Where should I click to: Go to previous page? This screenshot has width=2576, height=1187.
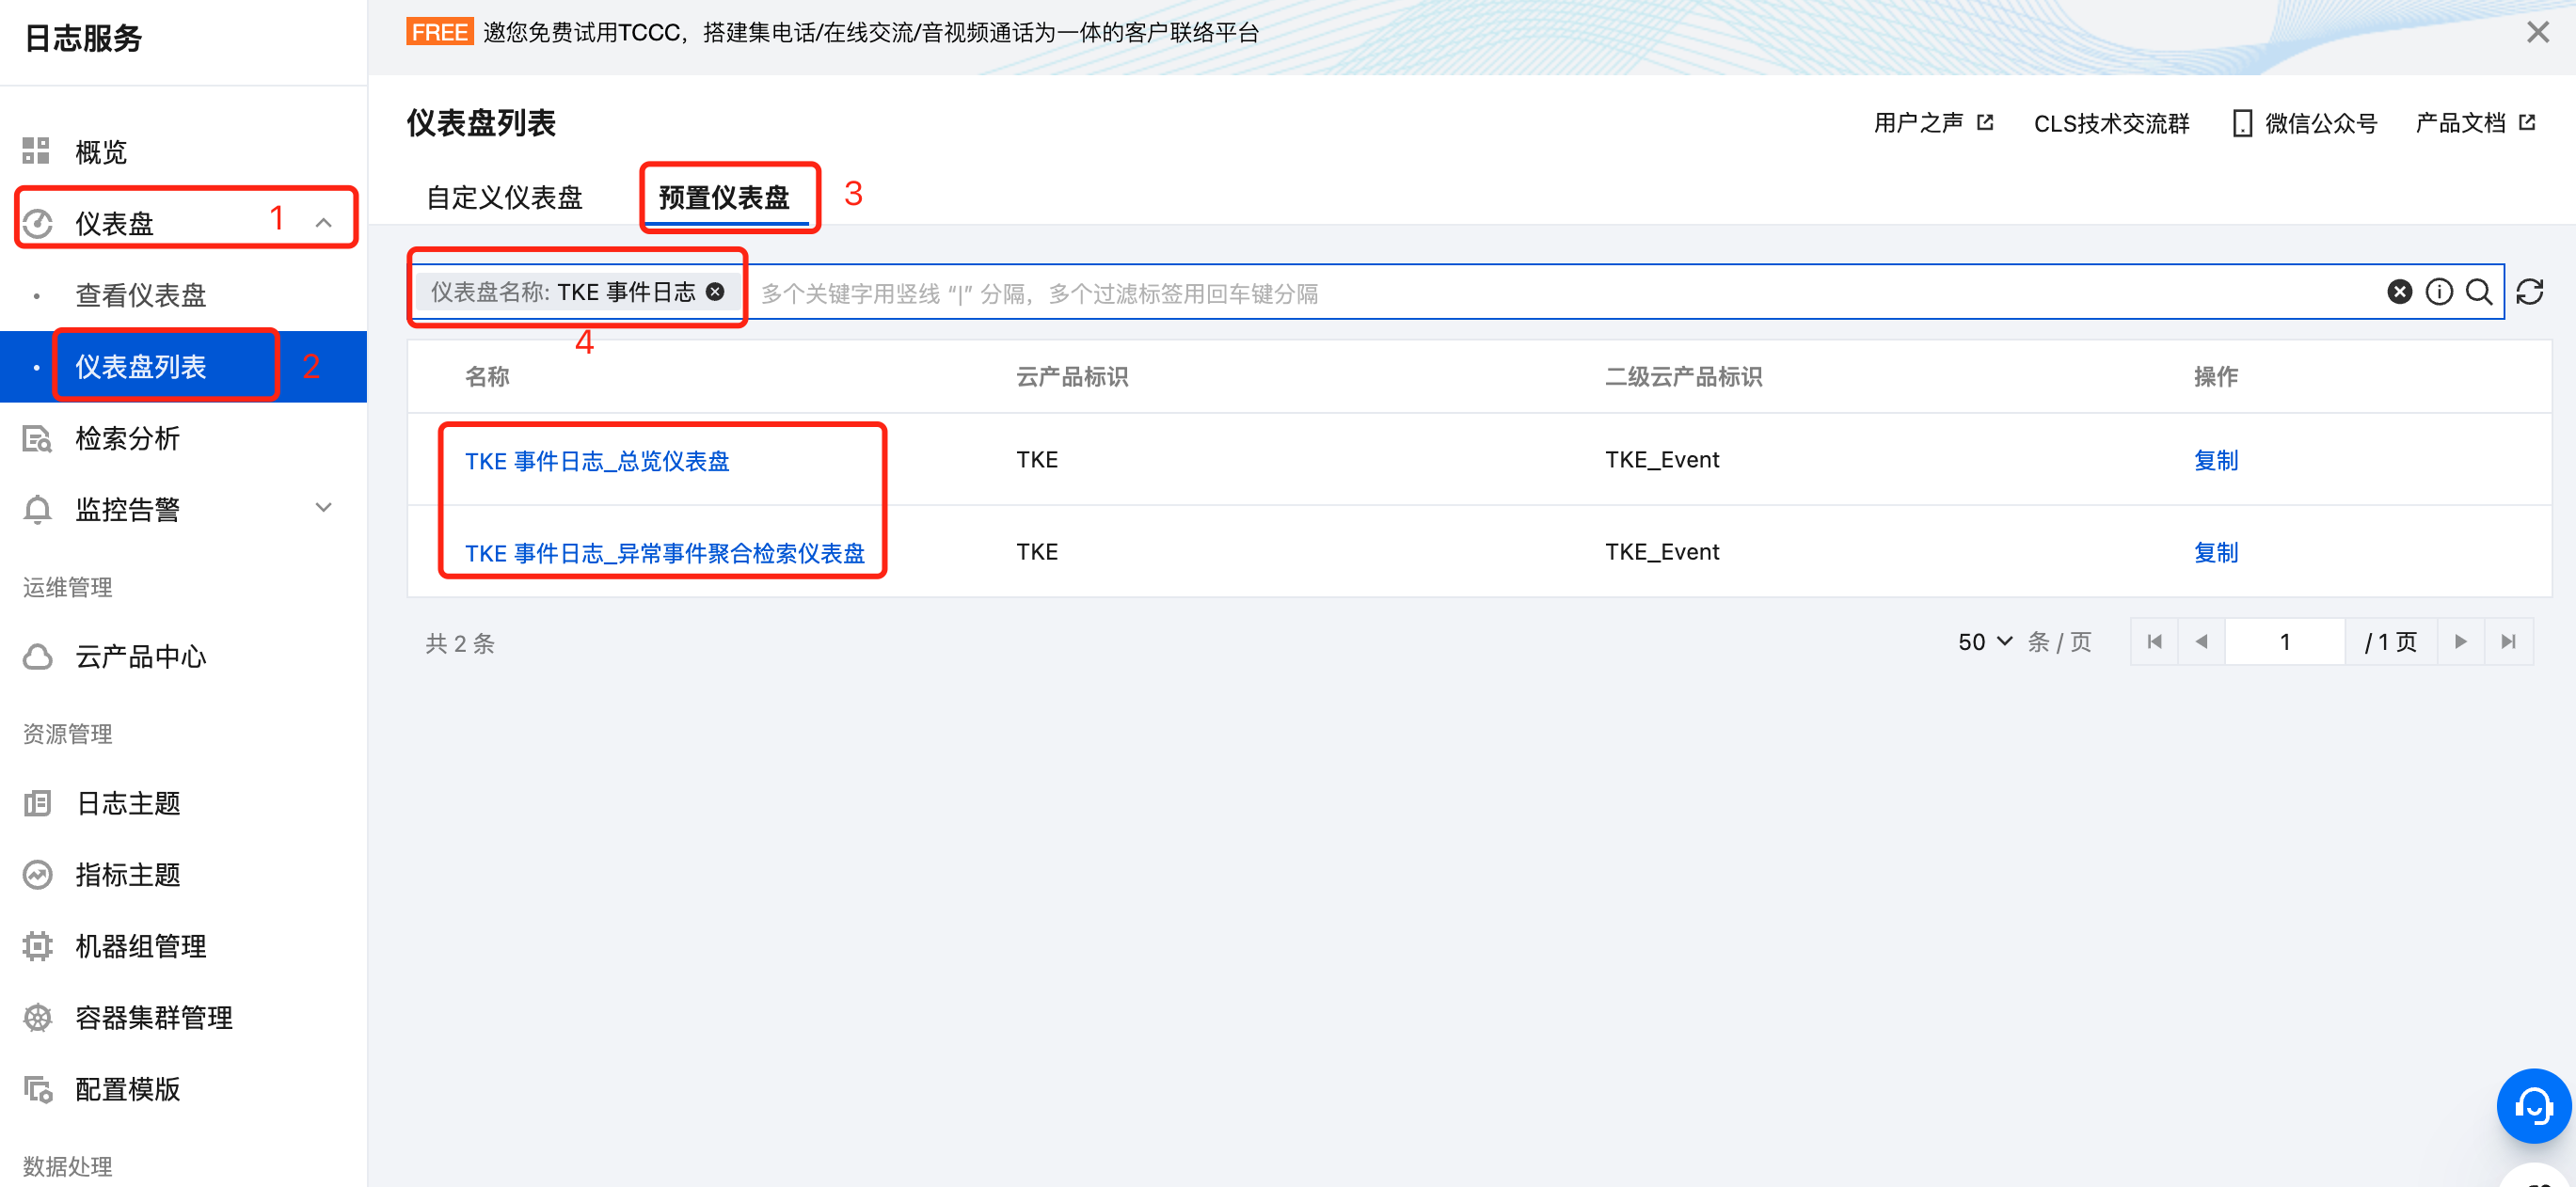pos(2201,641)
